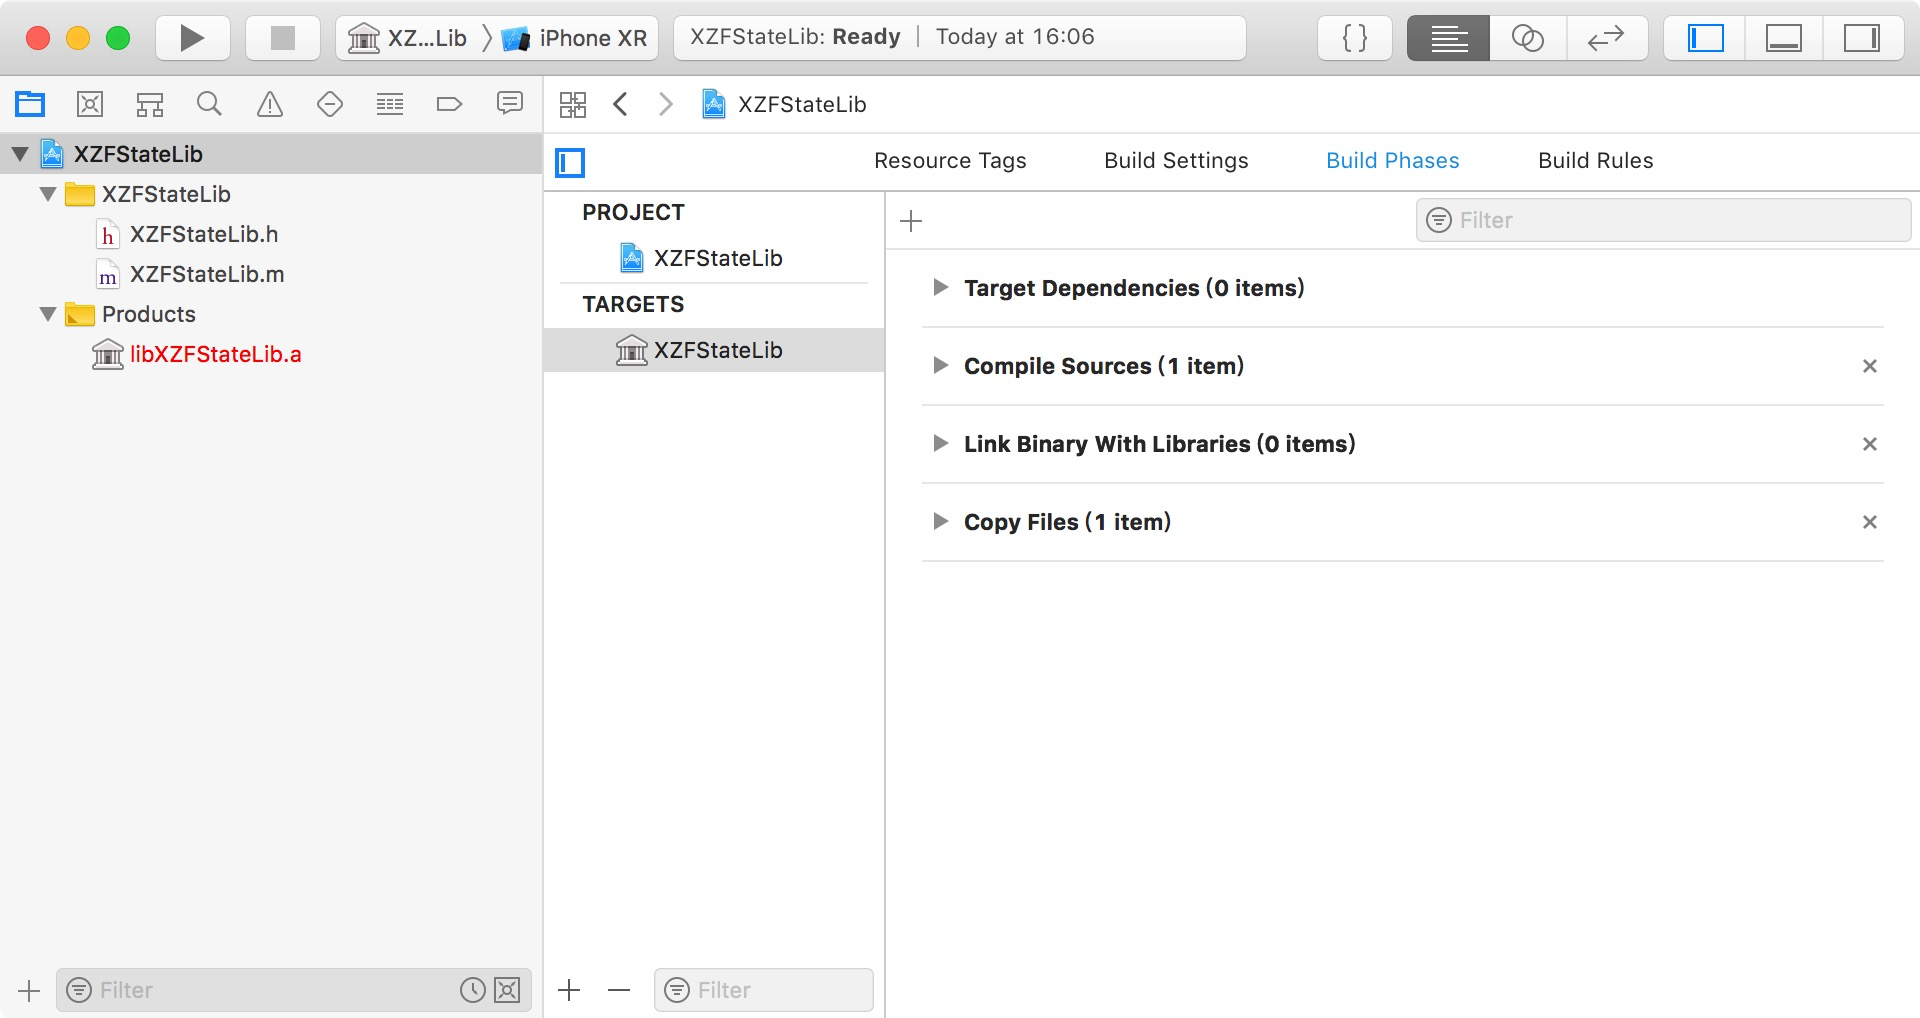Add a new target
The height and width of the screenshot is (1018, 1920).
pyautogui.click(x=569, y=990)
